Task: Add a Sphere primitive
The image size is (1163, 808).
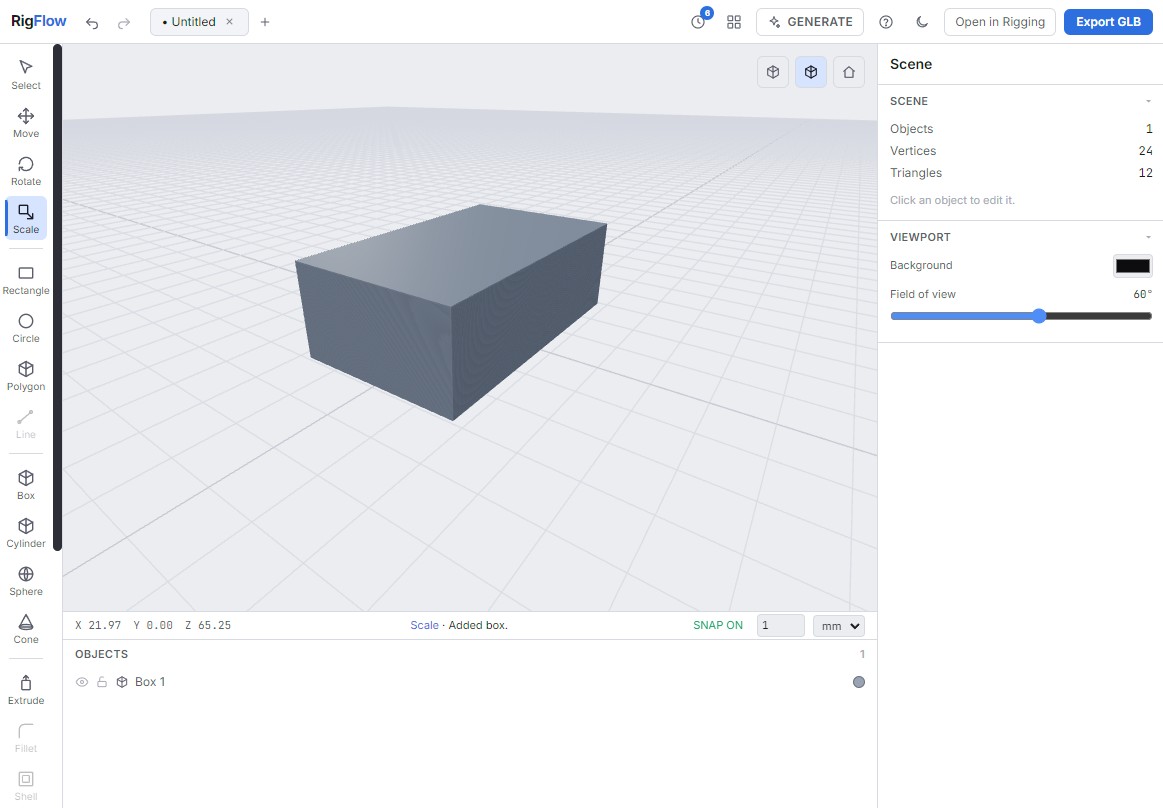Action: 26,580
